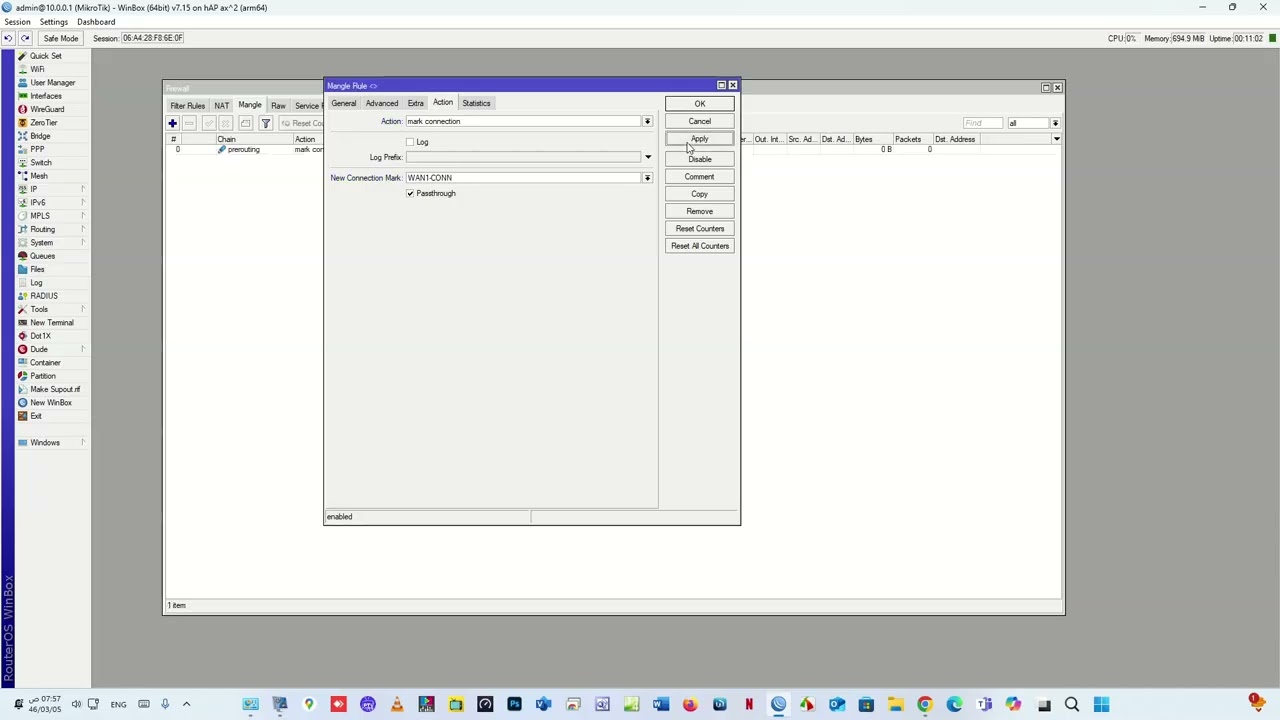The height and width of the screenshot is (720, 1280).
Task: Open User Manager in the sidebar
Action: coord(52,83)
